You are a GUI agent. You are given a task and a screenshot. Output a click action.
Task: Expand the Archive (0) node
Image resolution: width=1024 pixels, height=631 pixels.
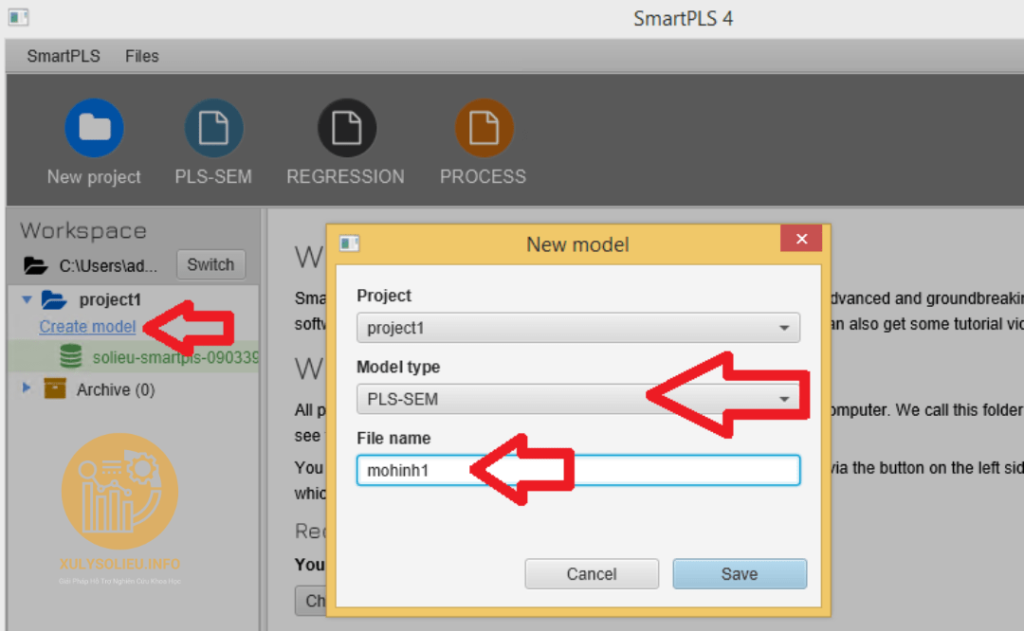tap(26, 388)
